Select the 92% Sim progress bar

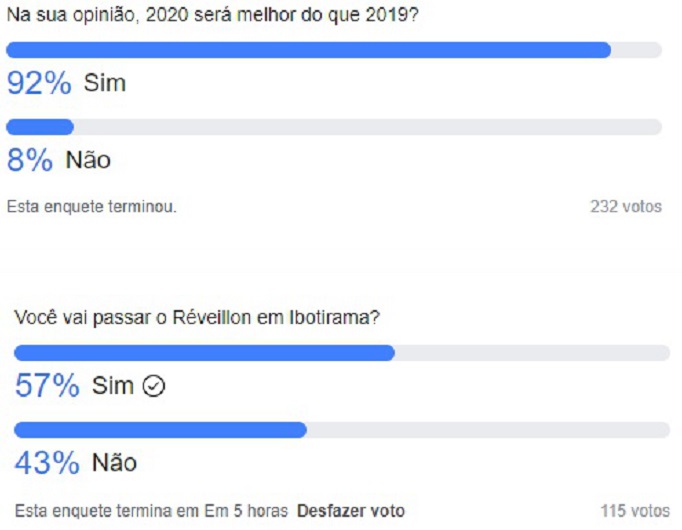334,50
